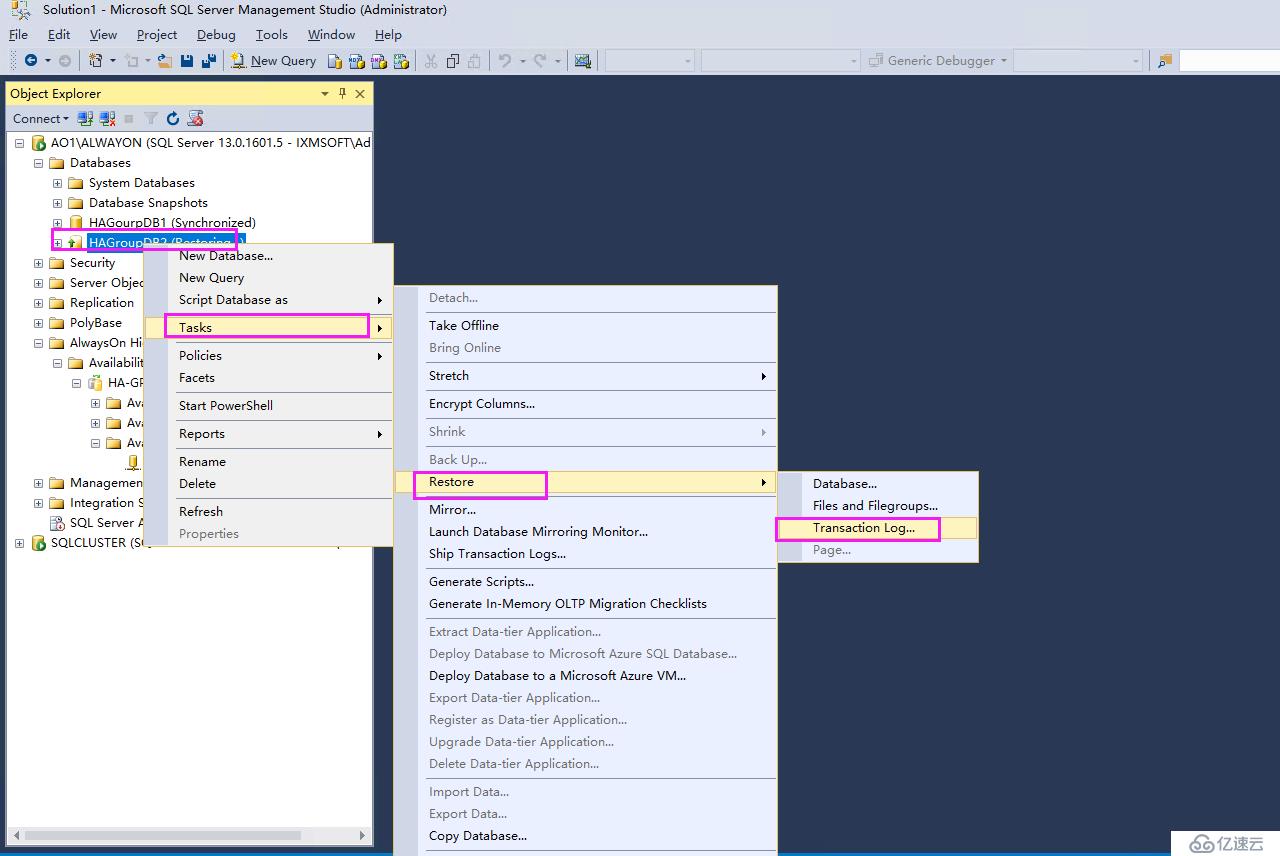Screen dimensions: 1280x856
Task: Expand the Security folder
Action: click(x=38, y=263)
